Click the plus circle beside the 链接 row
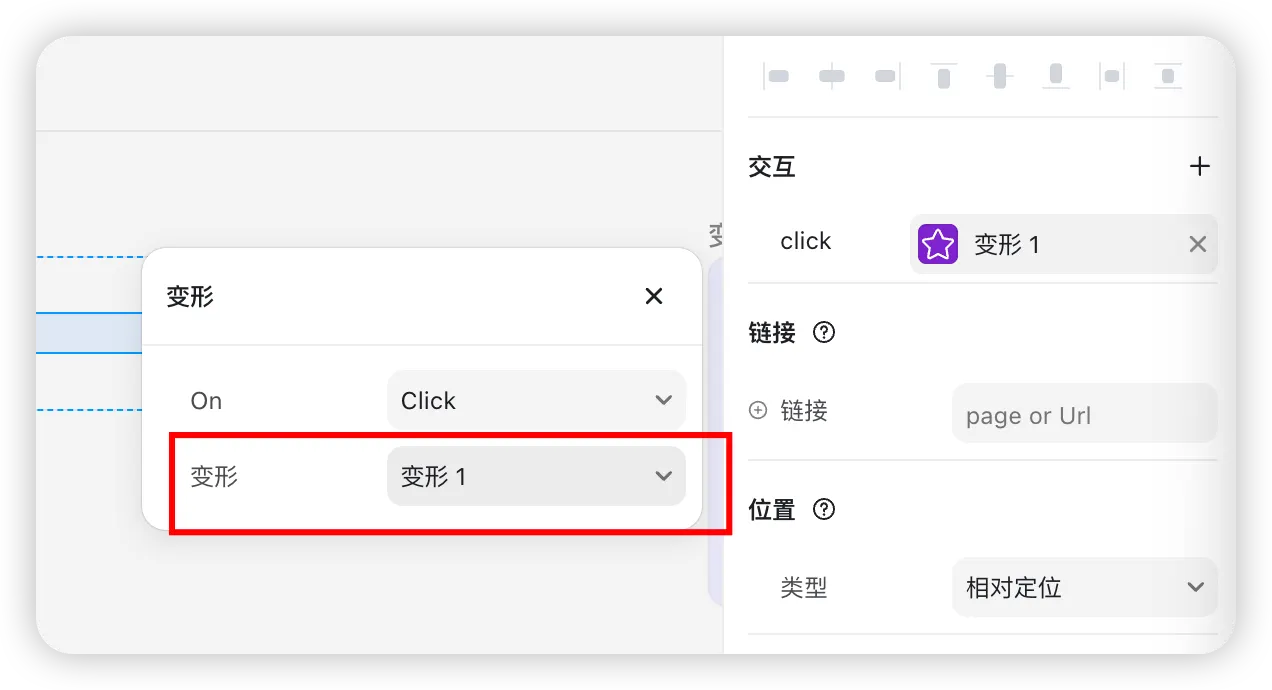 tap(758, 410)
